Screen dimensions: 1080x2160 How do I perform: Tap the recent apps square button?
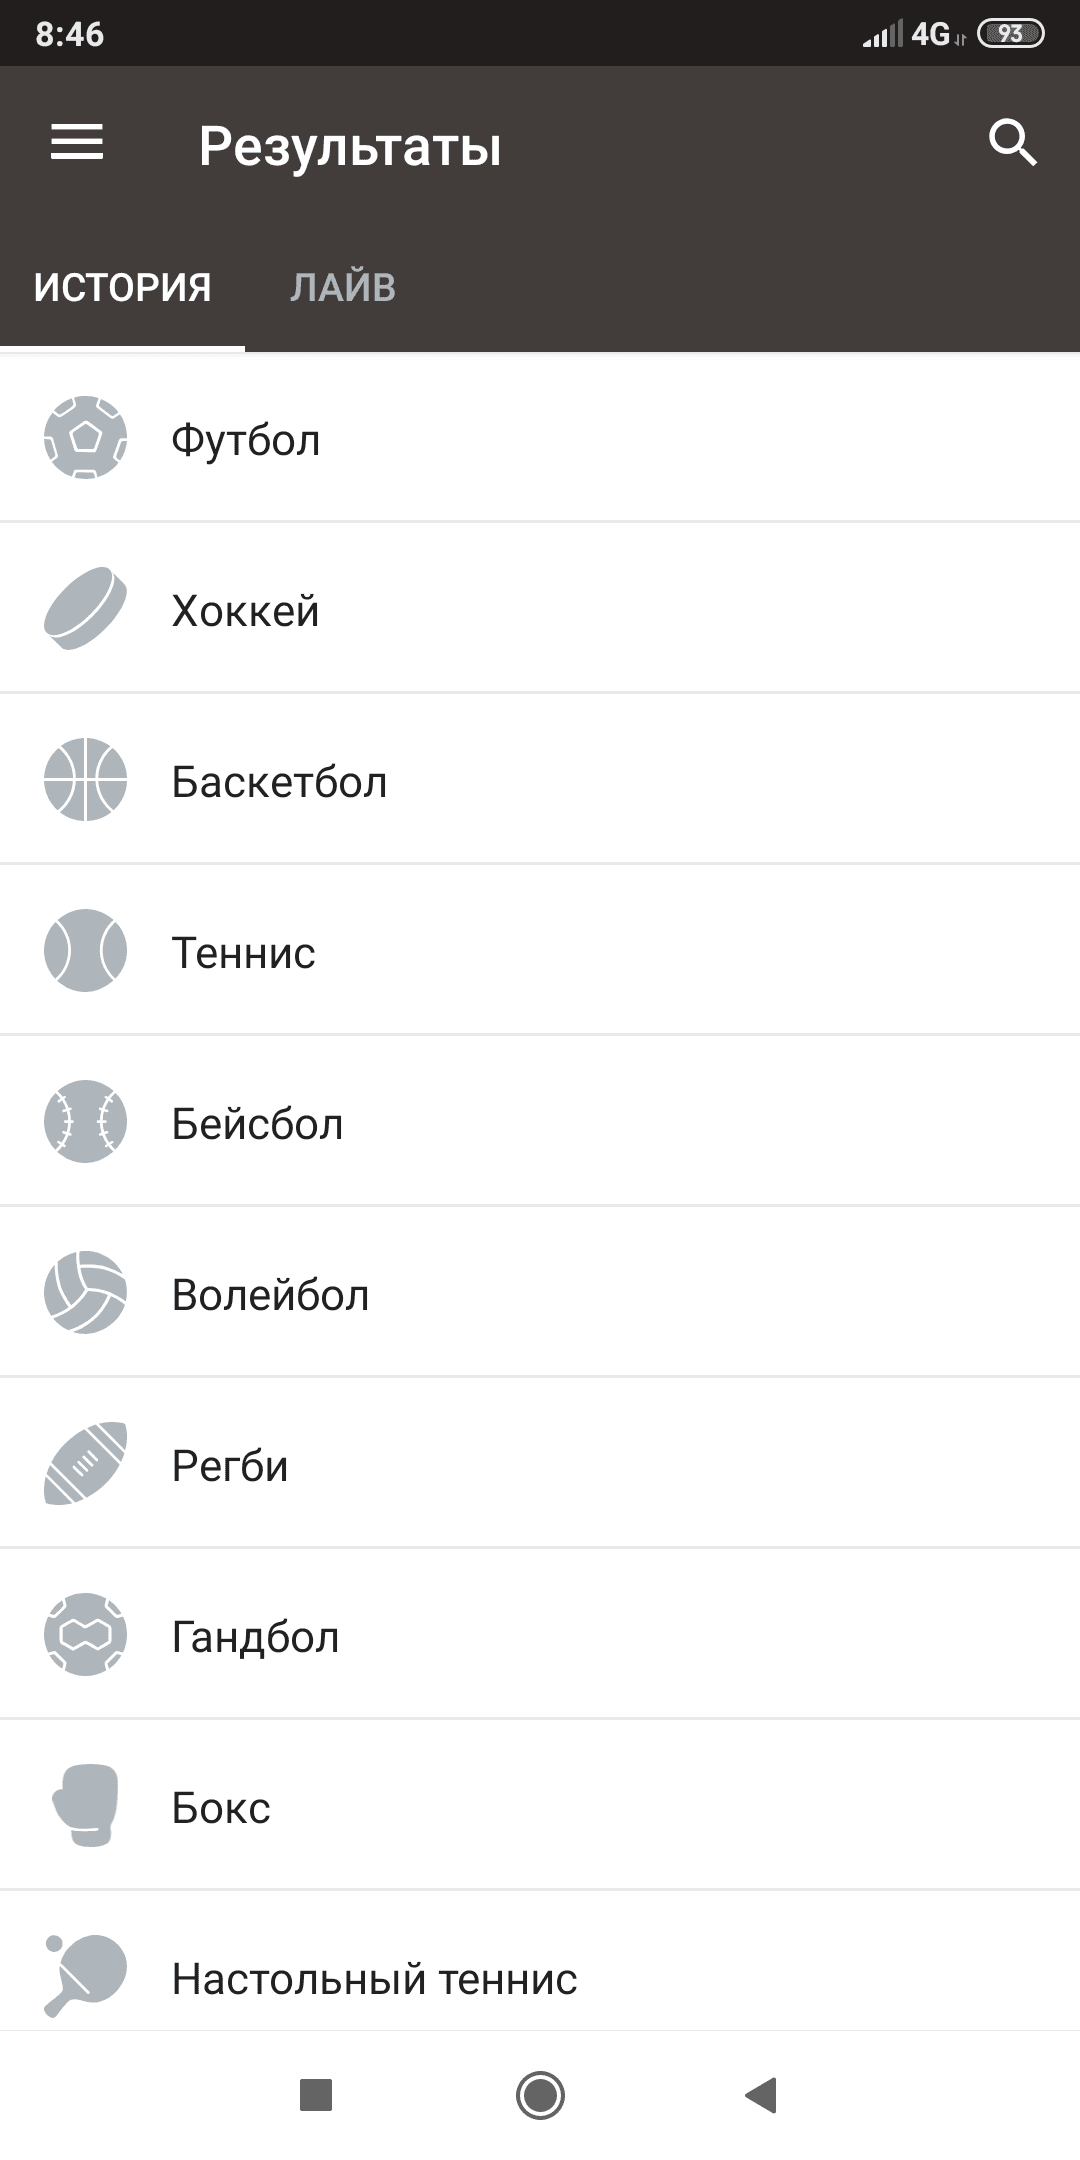[316, 2094]
